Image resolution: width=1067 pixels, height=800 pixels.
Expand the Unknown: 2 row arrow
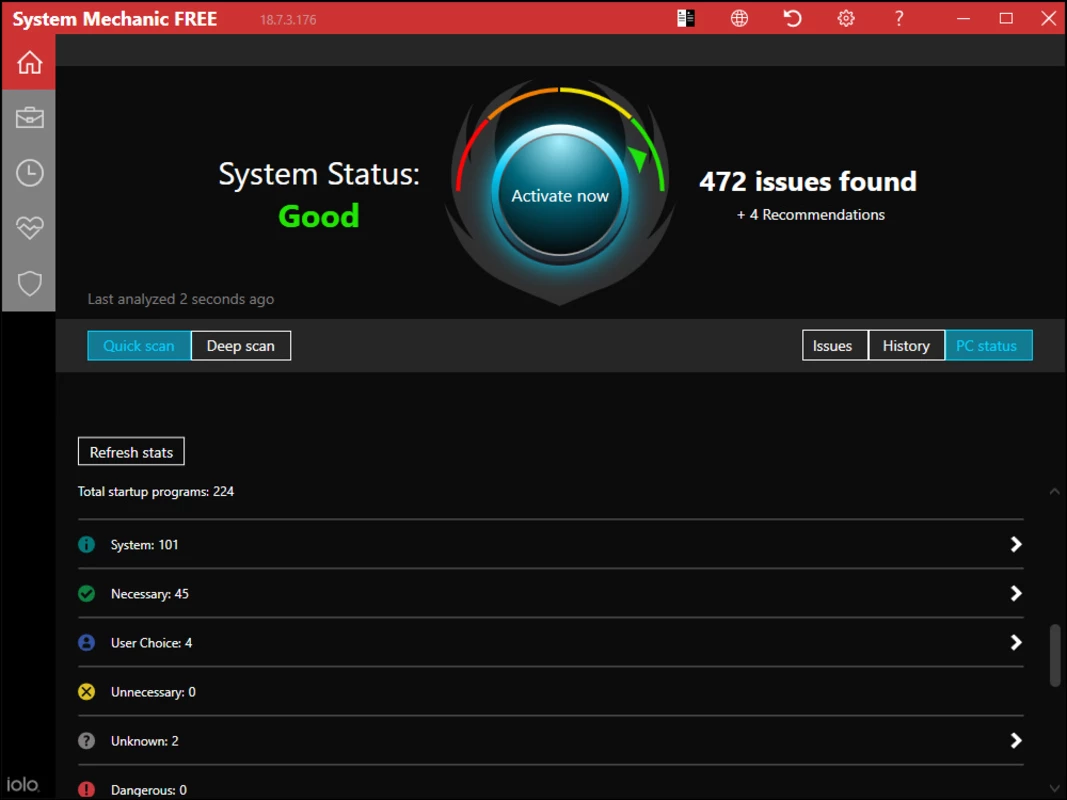1016,740
